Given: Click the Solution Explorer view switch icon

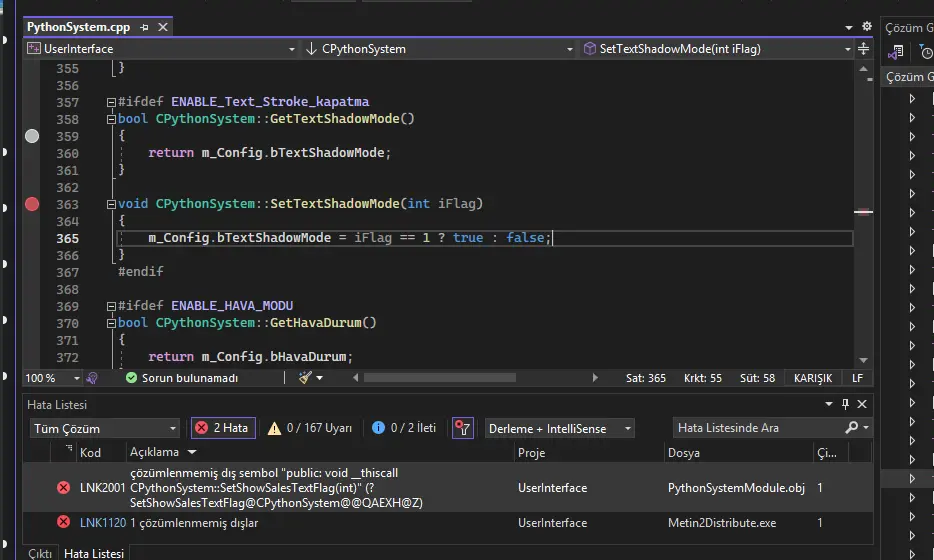Looking at the screenshot, I should pyautogui.click(x=895, y=52).
